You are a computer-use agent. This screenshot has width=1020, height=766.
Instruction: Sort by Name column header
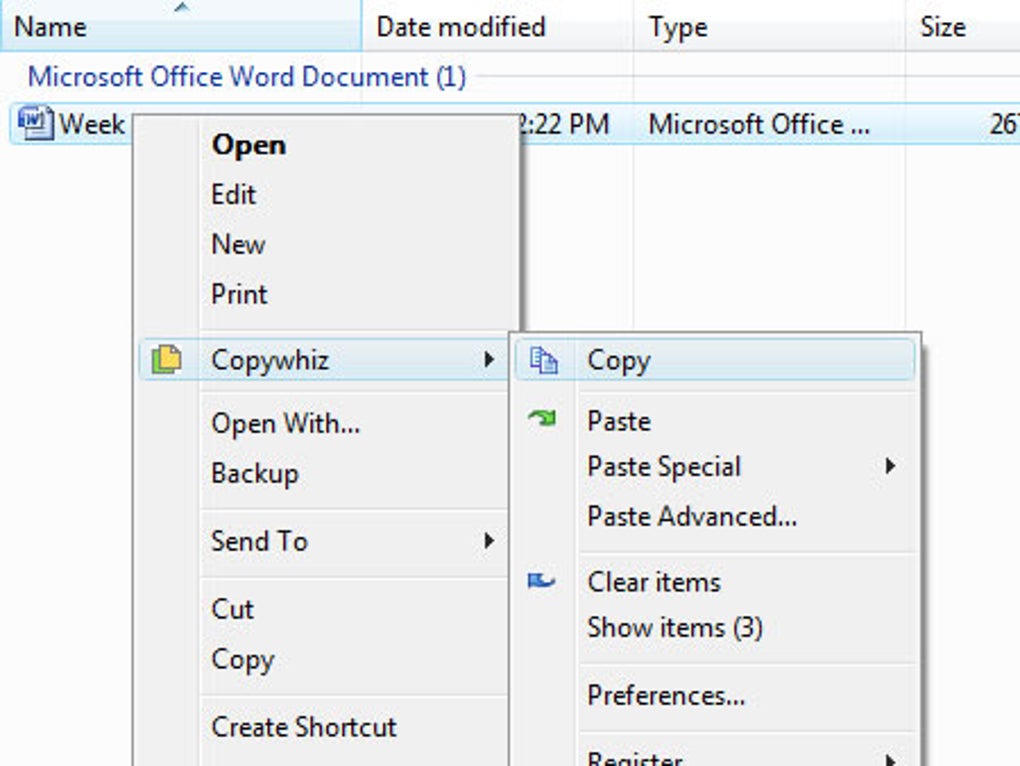[181, 27]
